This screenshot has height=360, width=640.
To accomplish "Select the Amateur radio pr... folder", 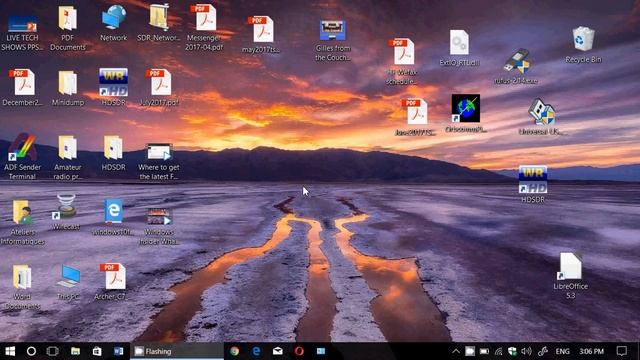I will point(68,158).
